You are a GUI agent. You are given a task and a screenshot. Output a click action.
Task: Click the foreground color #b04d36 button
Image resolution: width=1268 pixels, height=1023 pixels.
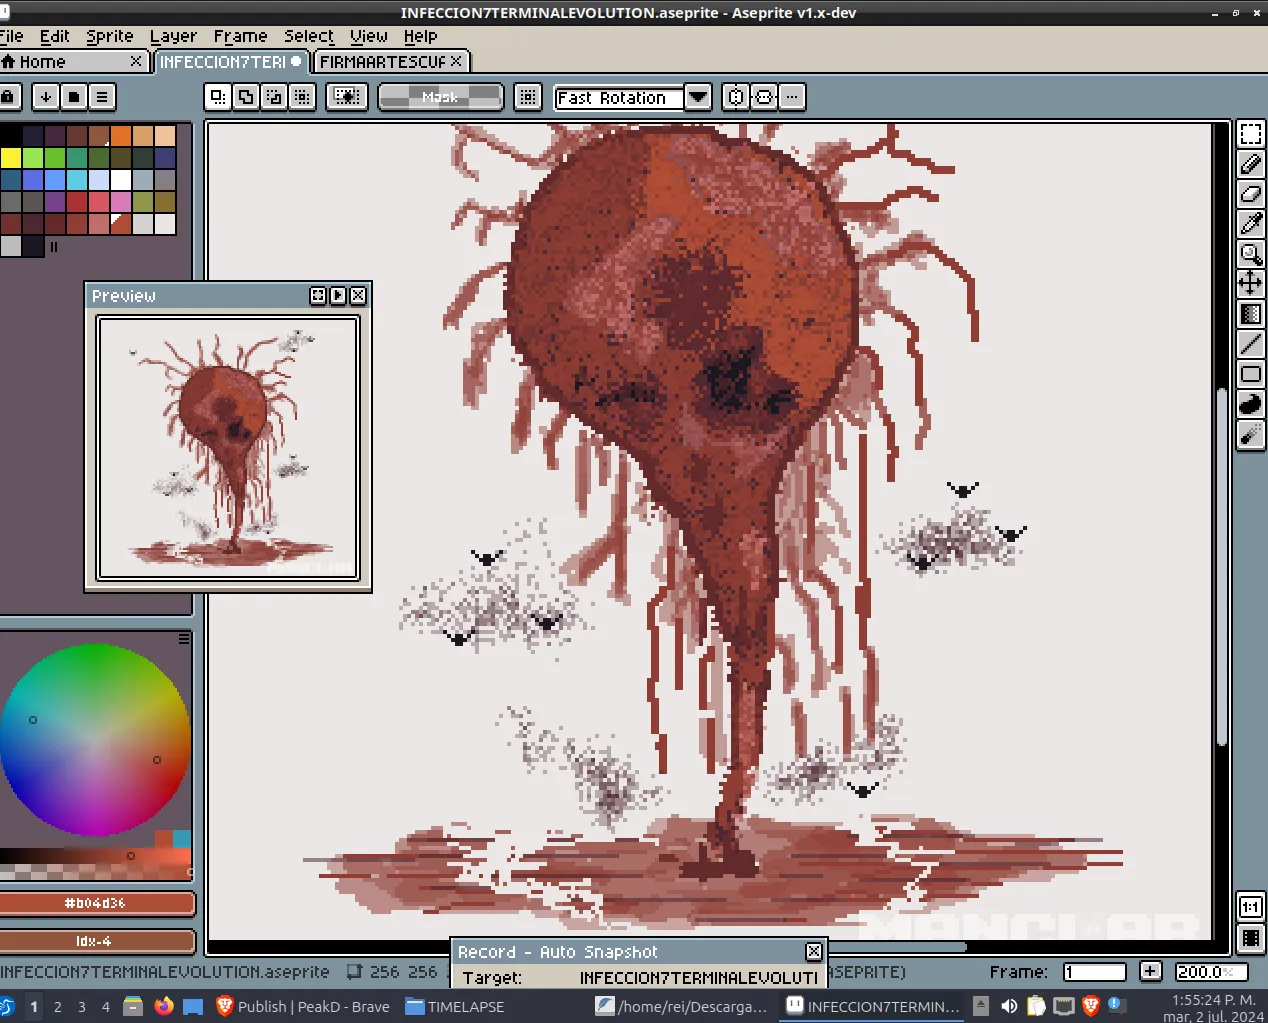(96, 903)
